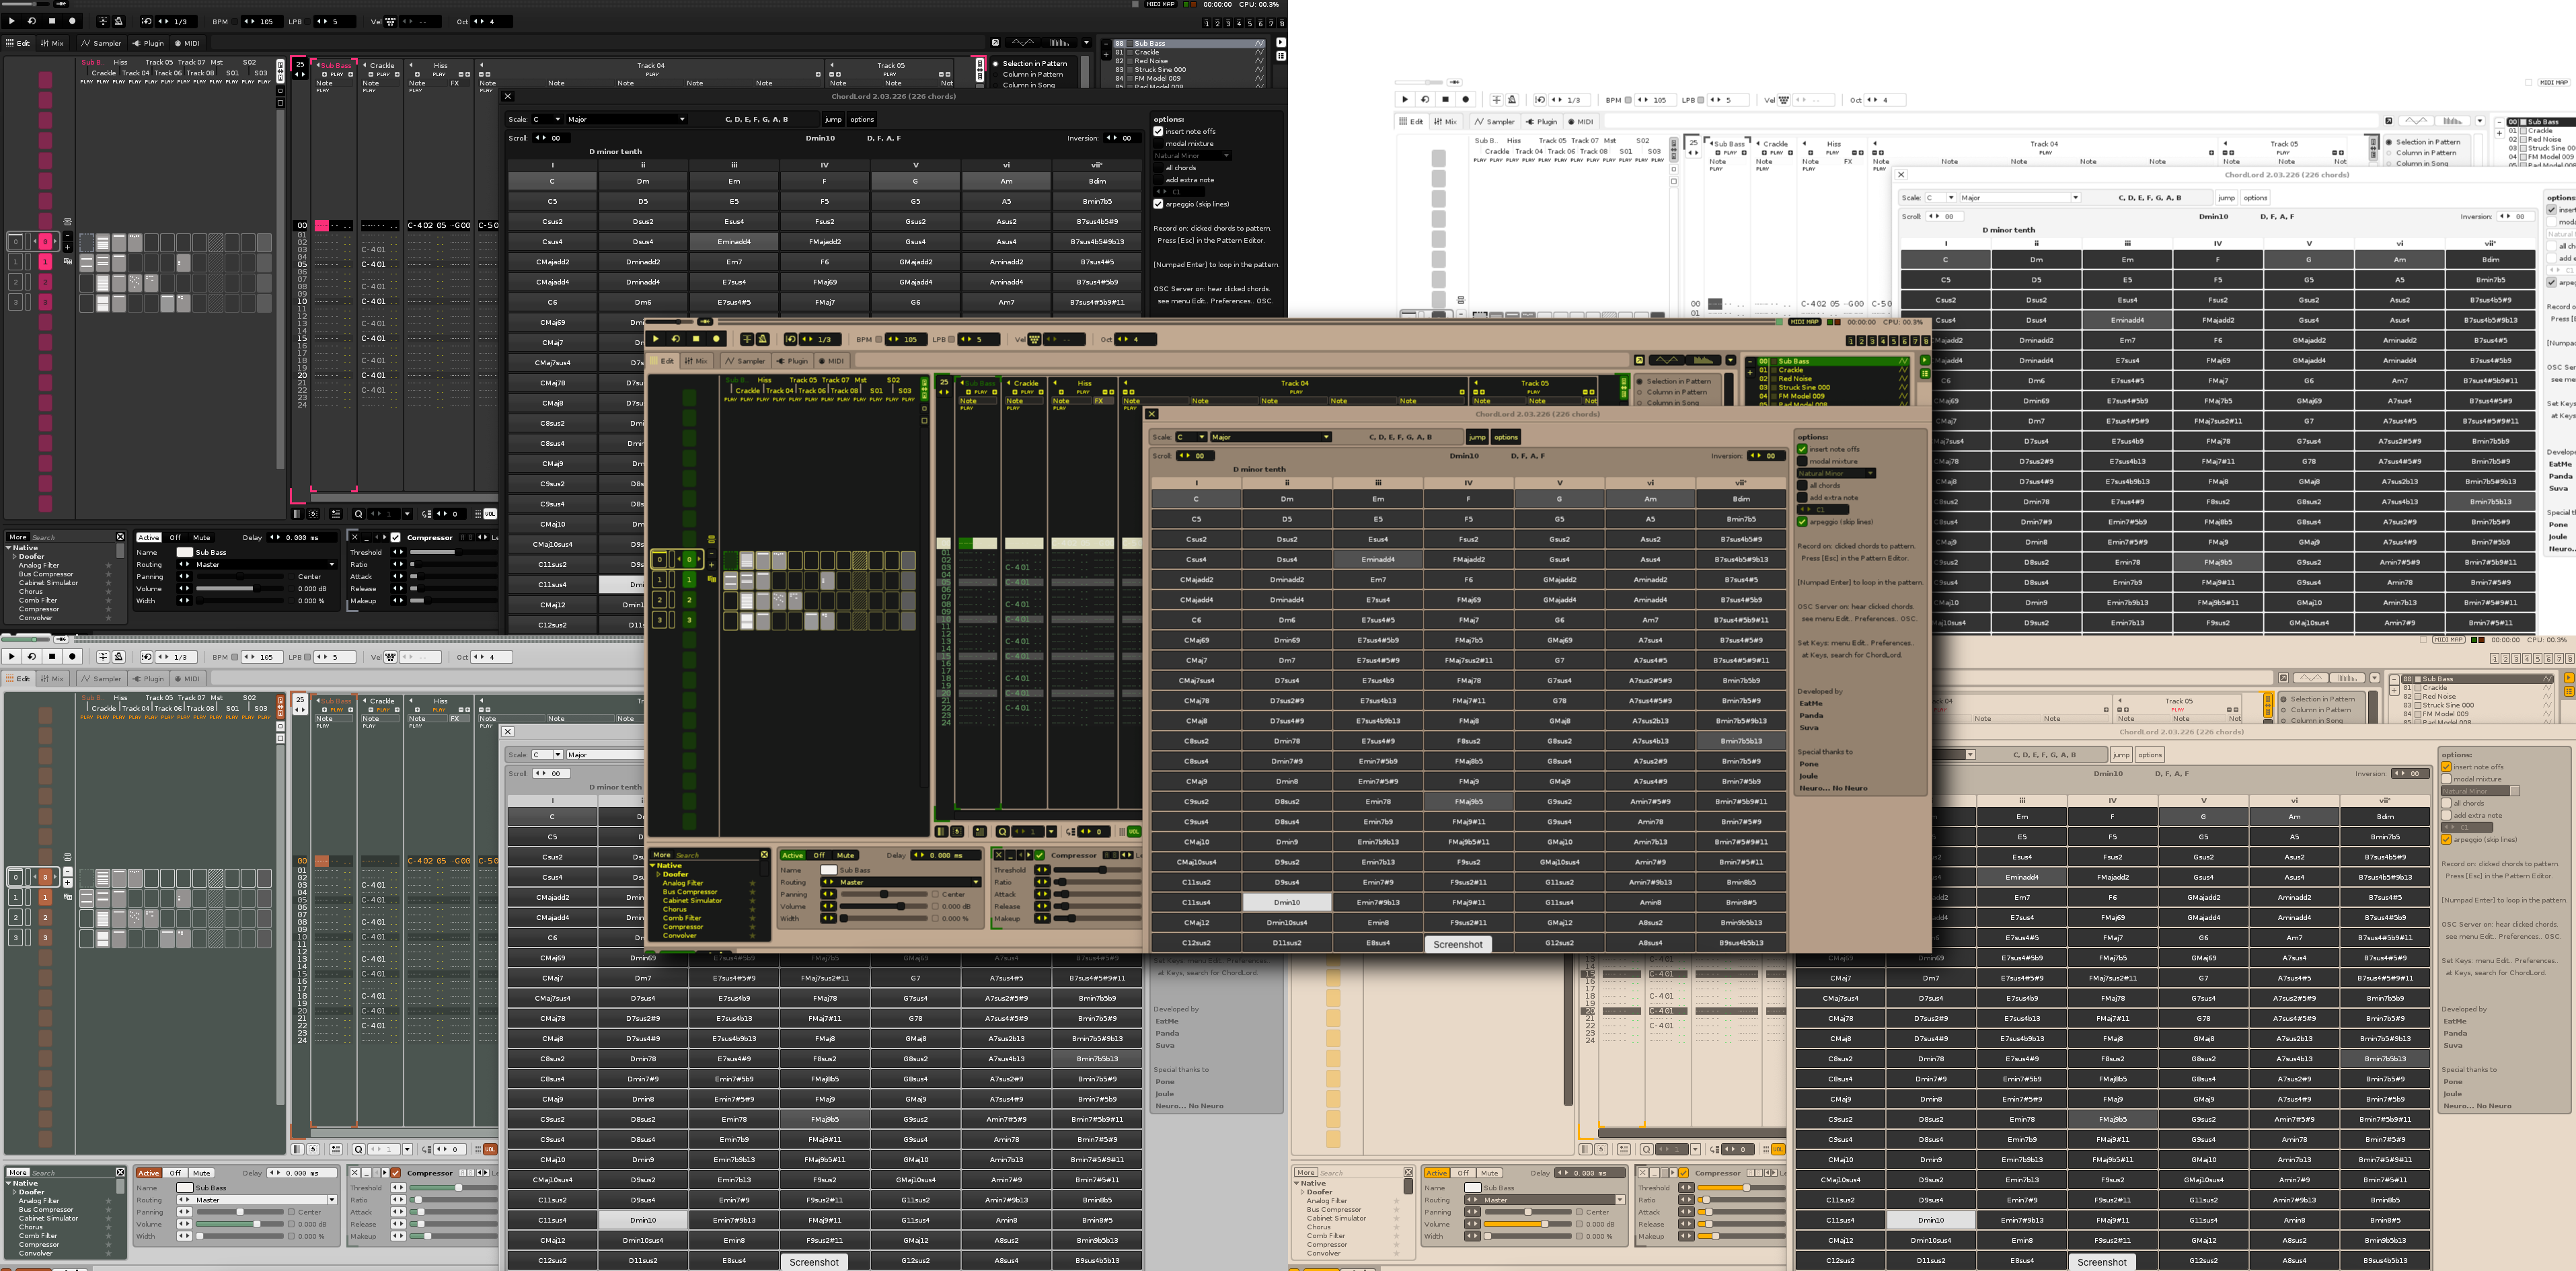Open the Sampler tab in front tan window
Screen dimensions: 2576x1271
tap(745, 361)
